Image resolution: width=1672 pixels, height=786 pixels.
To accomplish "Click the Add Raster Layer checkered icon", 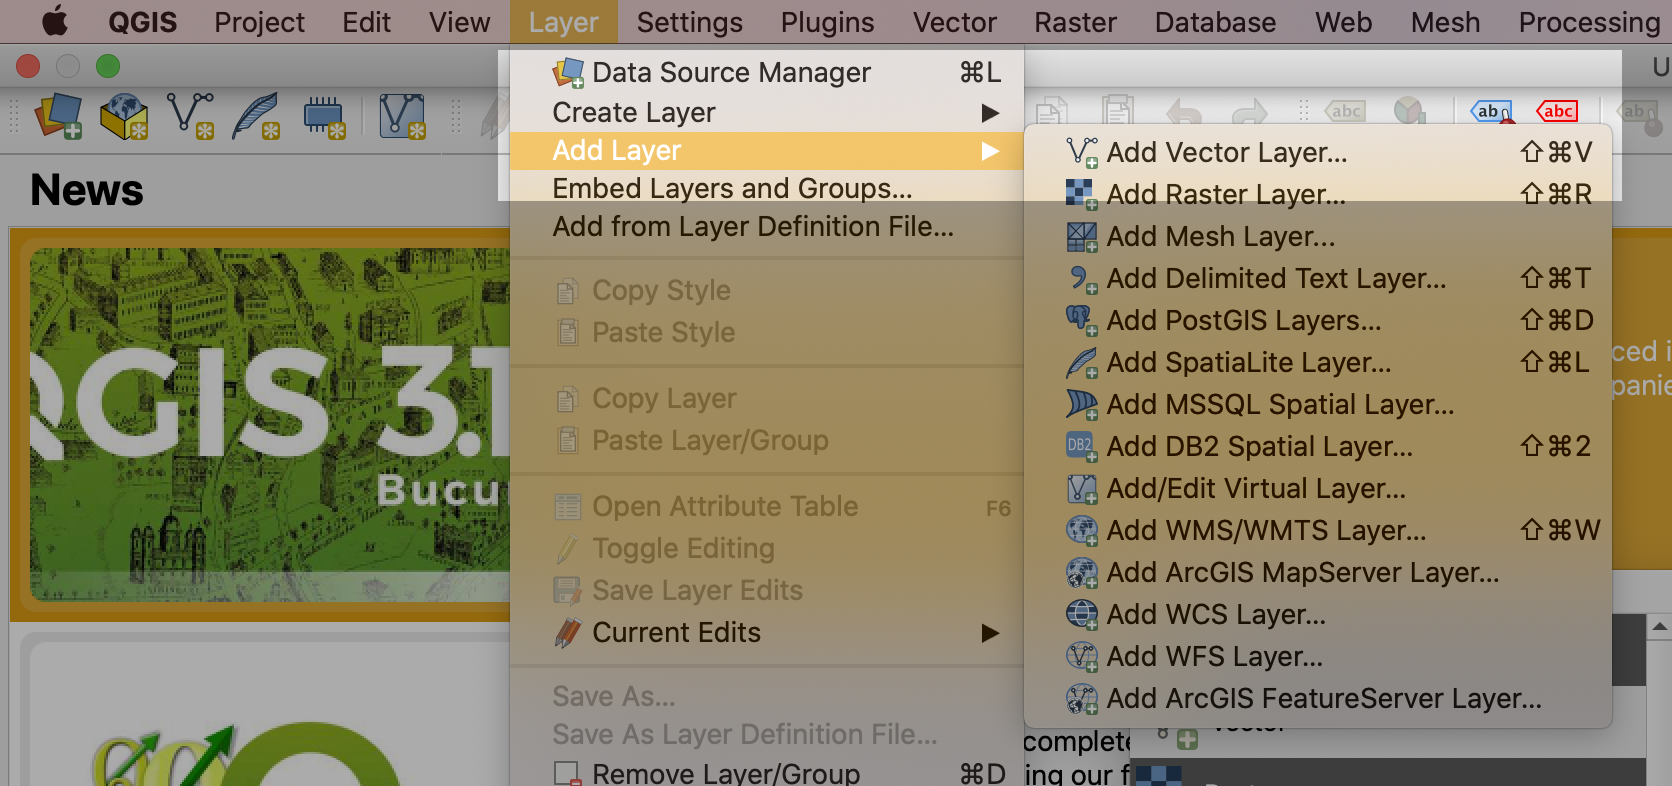I will (1082, 194).
